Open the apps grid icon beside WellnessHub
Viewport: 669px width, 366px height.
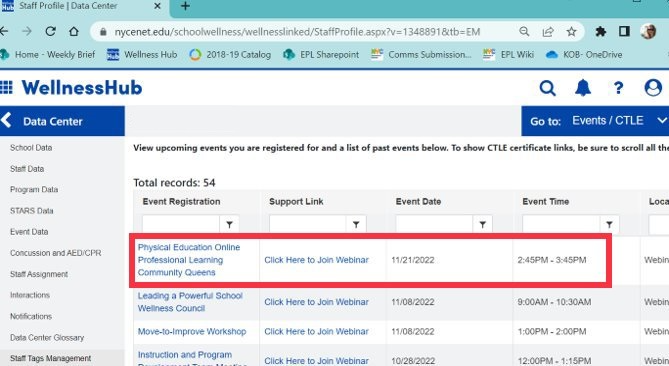coord(6,87)
